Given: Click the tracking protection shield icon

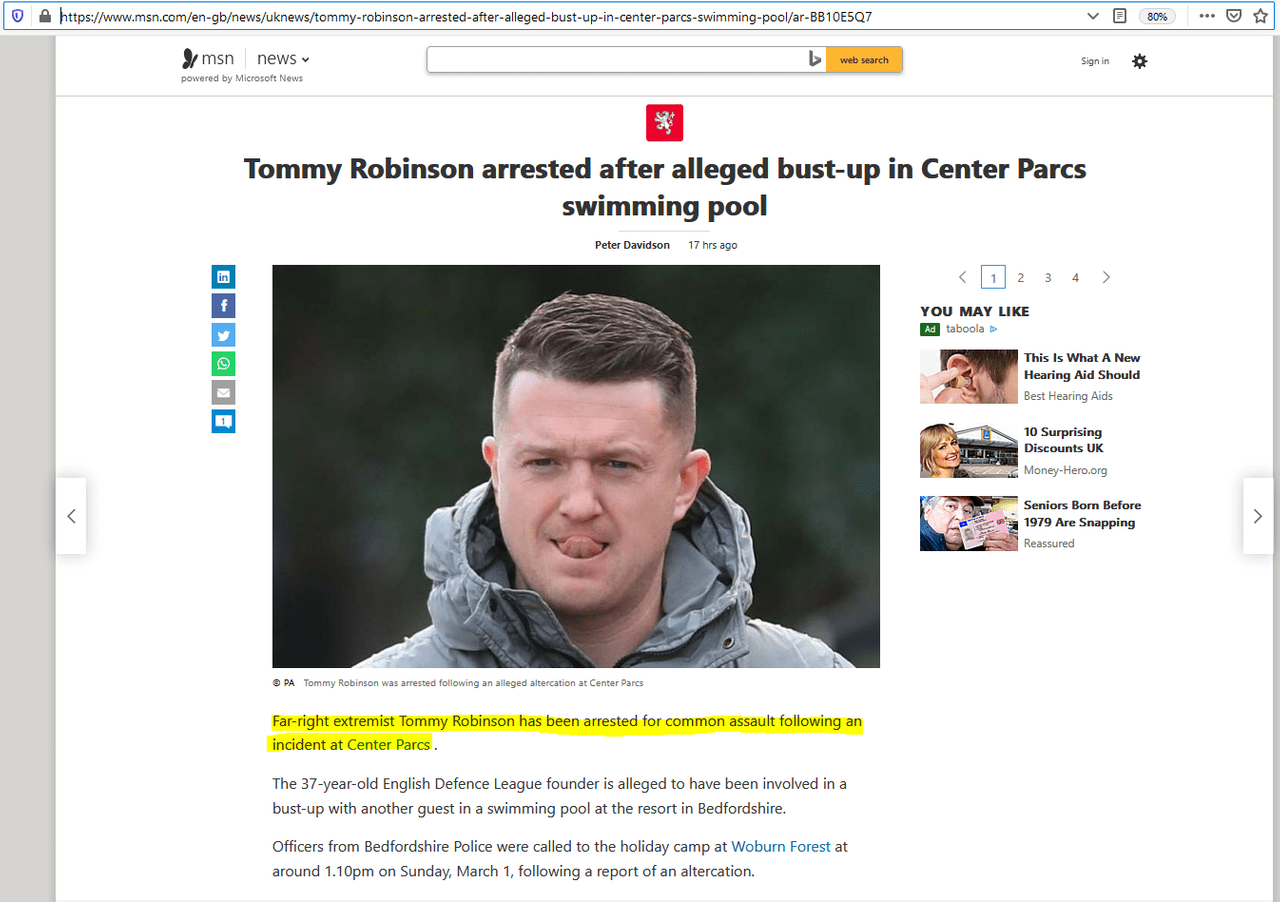Looking at the screenshot, I should coord(17,16).
